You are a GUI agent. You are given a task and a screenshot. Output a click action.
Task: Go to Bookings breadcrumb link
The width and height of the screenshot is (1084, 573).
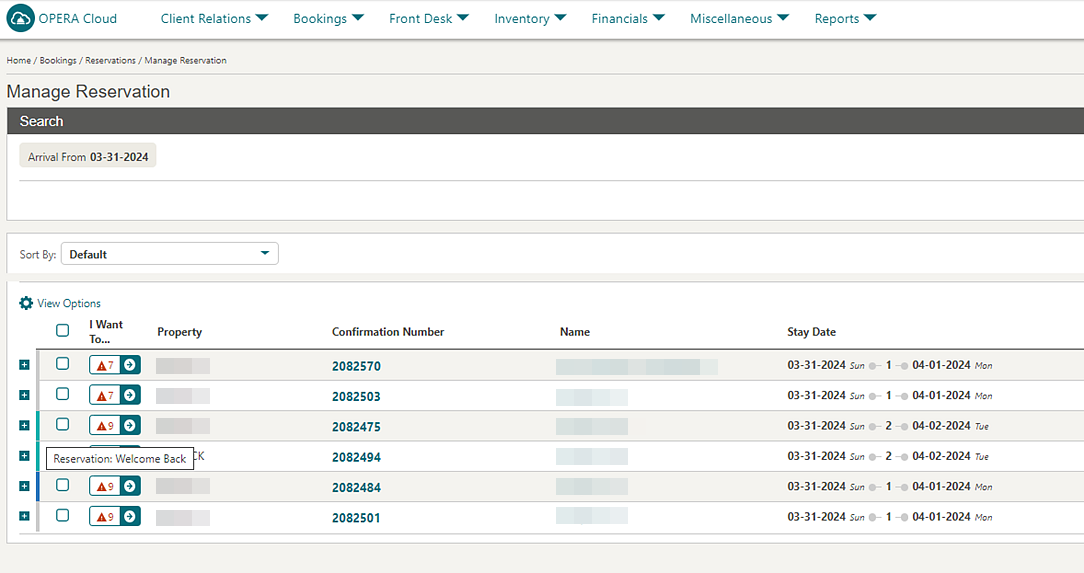pyautogui.click(x=58, y=61)
